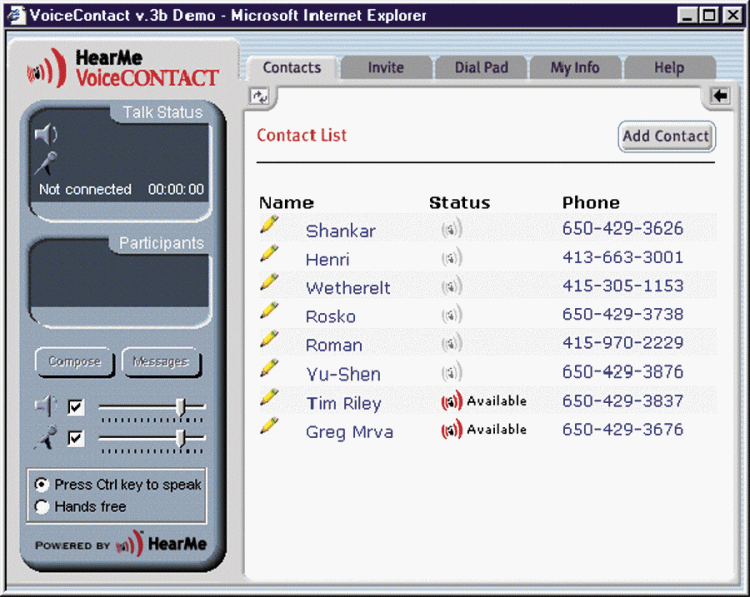Viewport: 750px width, 597px height.
Task: Click Roman's gray voice status icon
Action: [x=452, y=343]
